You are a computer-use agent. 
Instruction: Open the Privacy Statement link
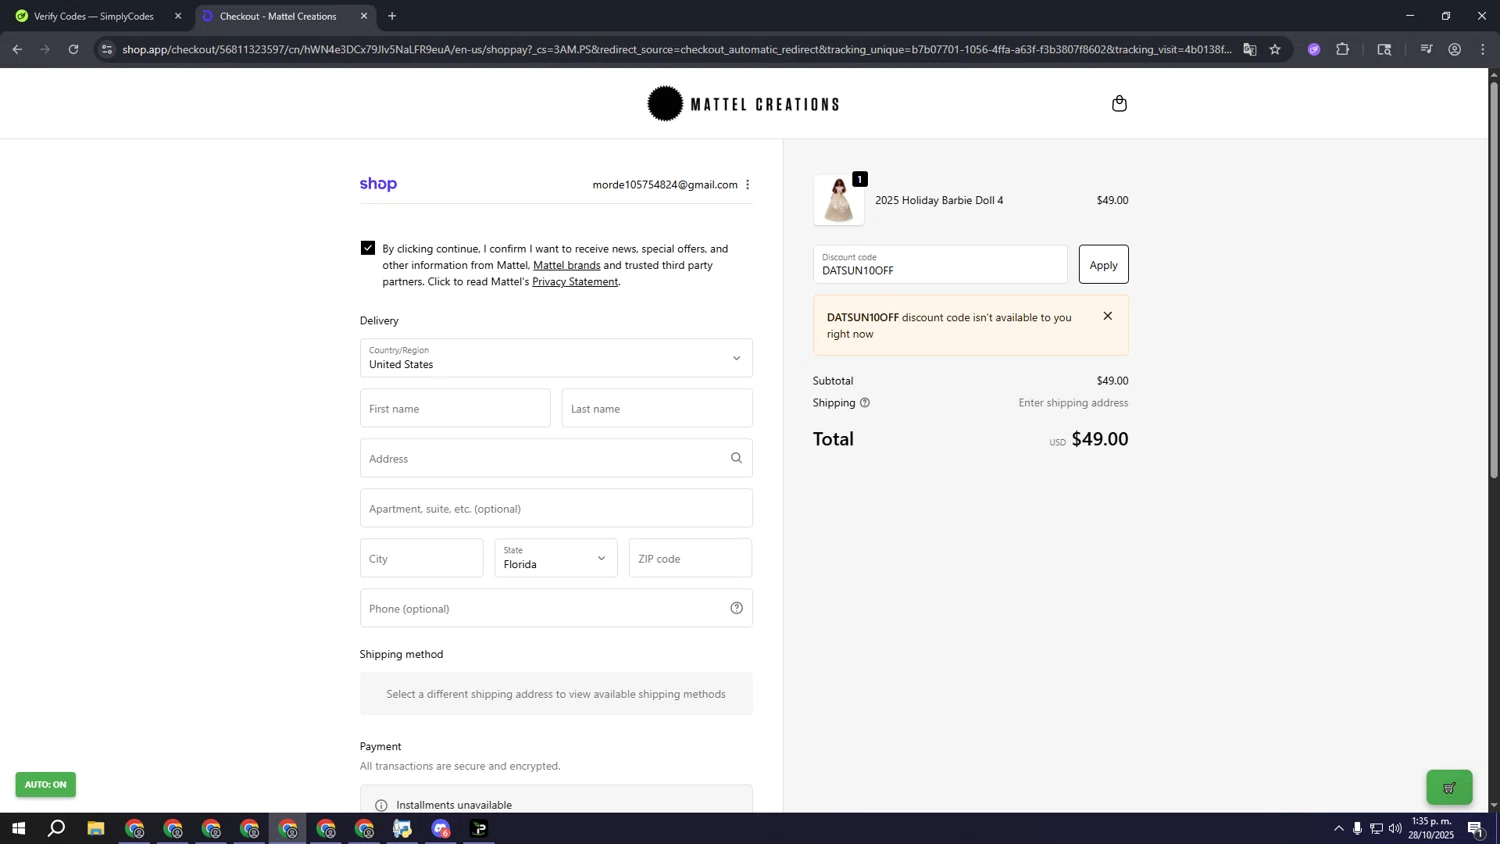pyautogui.click(x=575, y=282)
